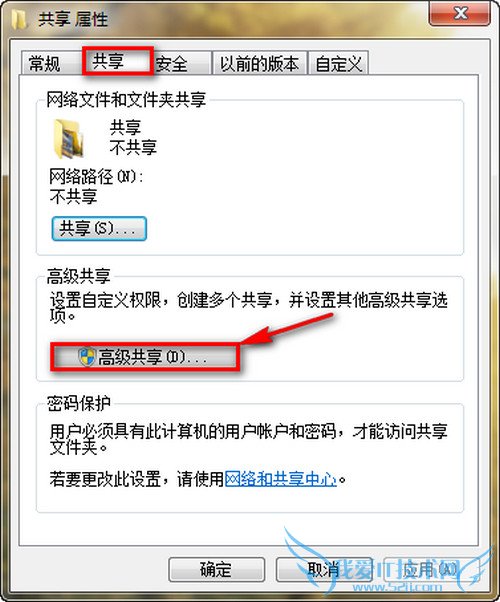Click the 网络文件和文件夹共享 group heading

[x=126, y=100]
